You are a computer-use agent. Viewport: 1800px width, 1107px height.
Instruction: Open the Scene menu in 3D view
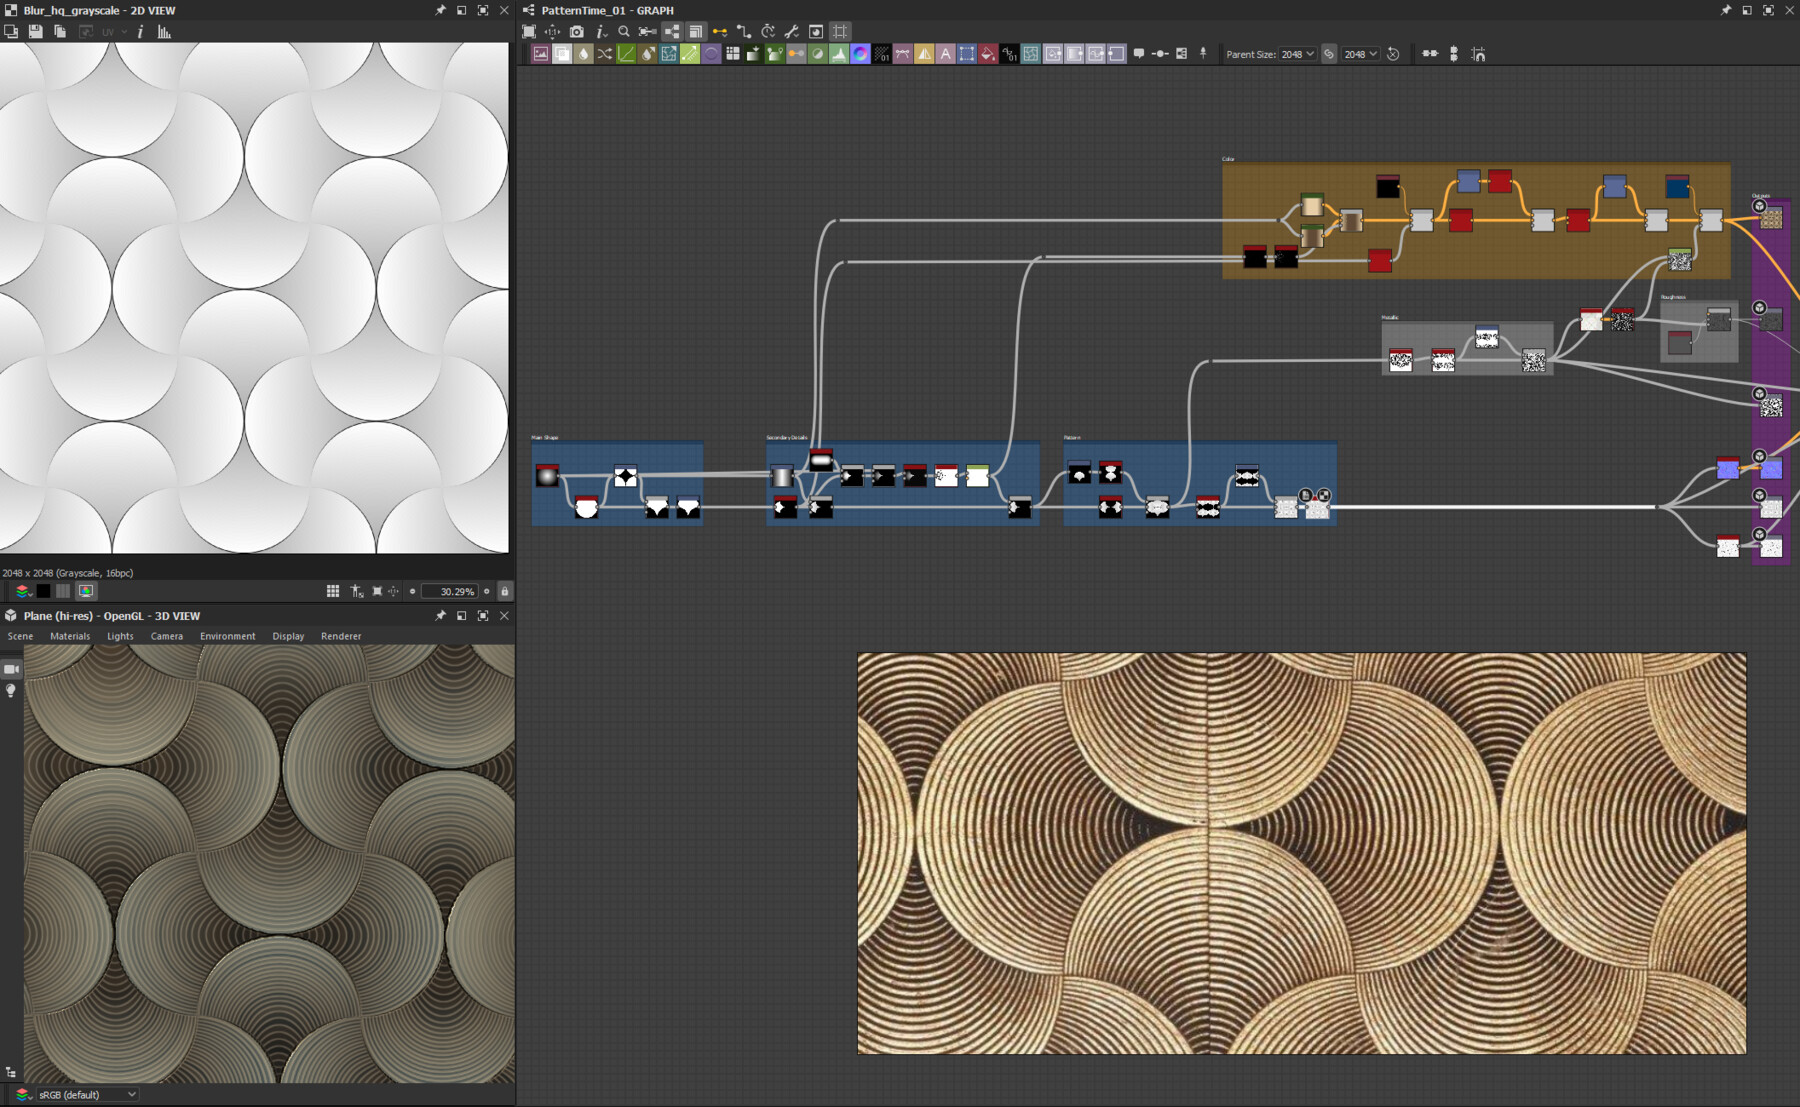click(x=20, y=636)
